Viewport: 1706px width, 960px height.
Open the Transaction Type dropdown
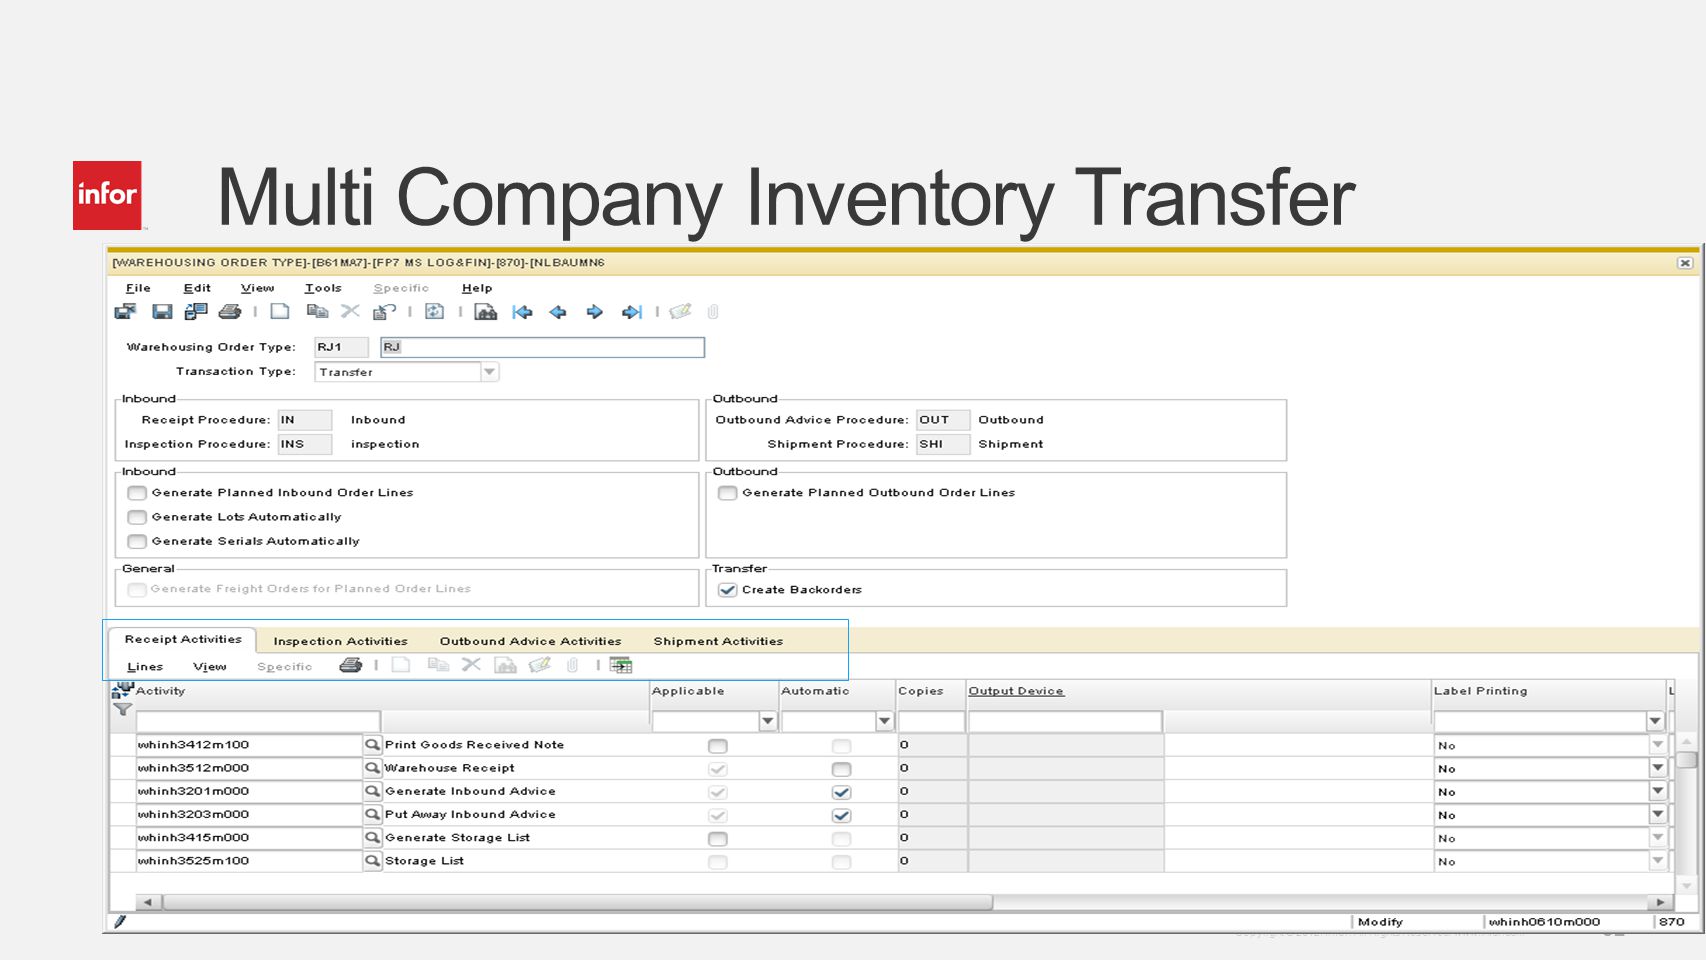(489, 372)
